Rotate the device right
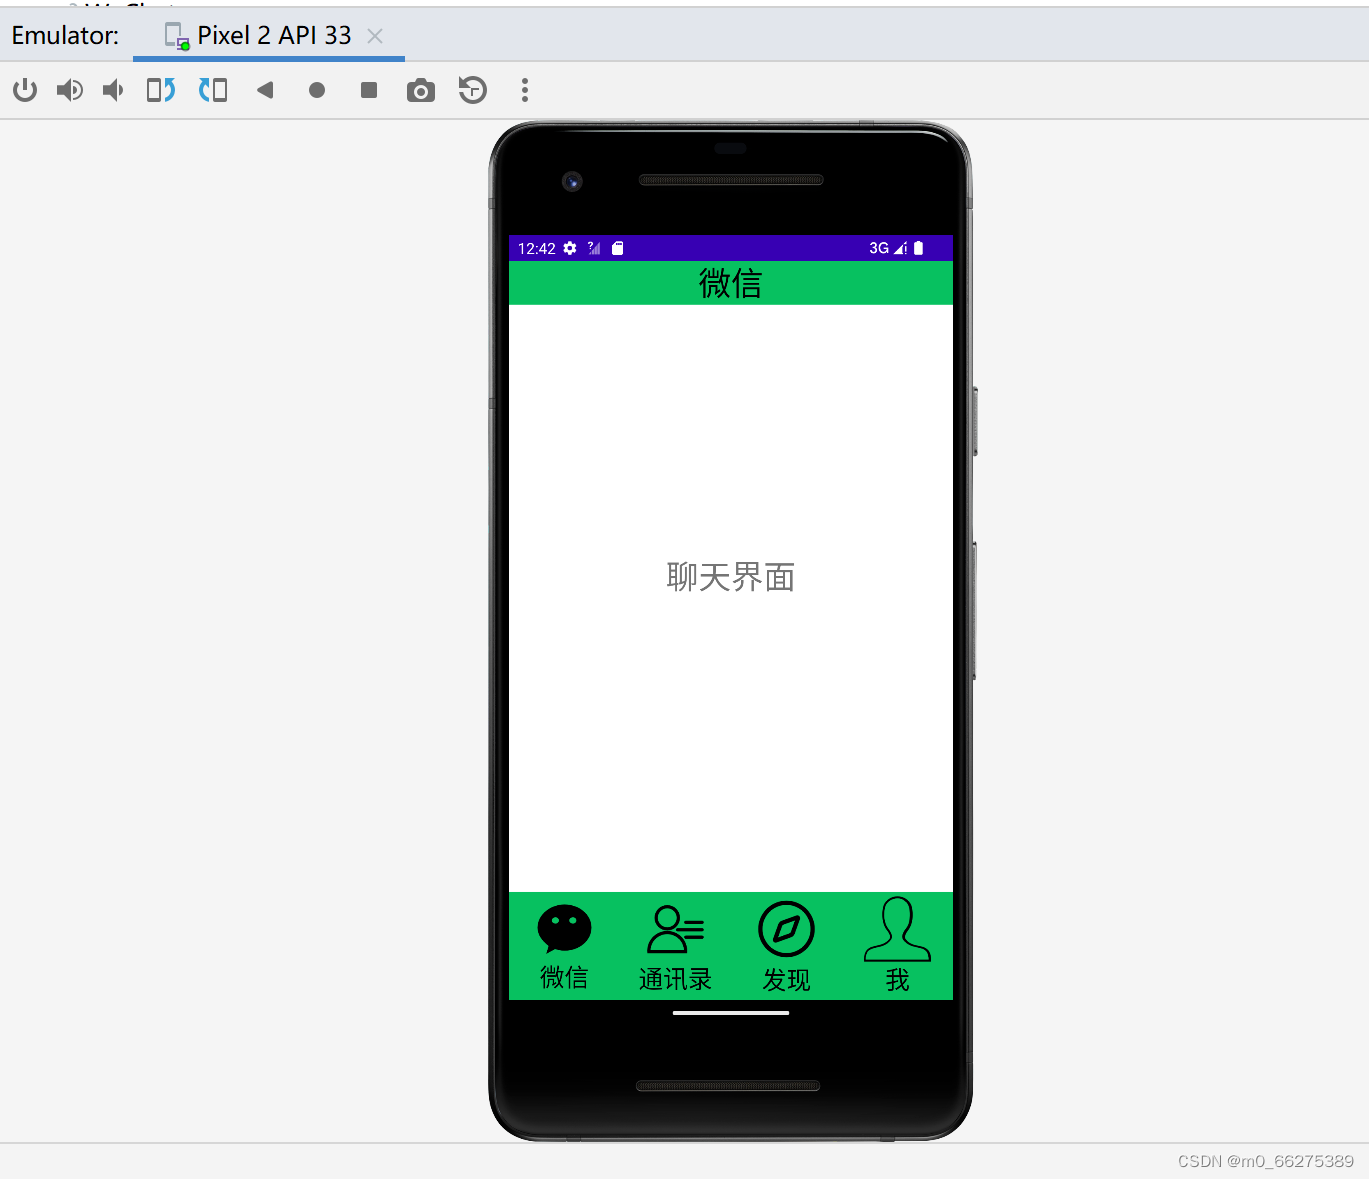Image resolution: width=1369 pixels, height=1179 pixels. pos(213,90)
